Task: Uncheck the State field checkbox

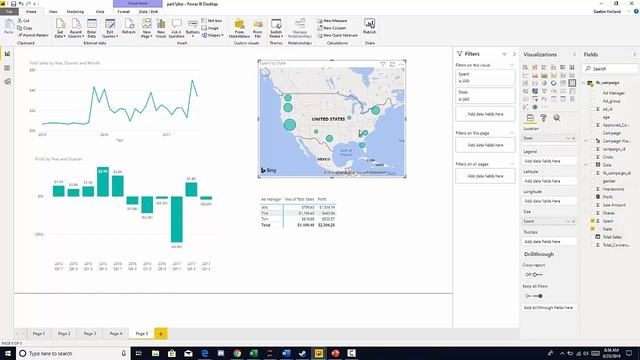Action: [593, 229]
